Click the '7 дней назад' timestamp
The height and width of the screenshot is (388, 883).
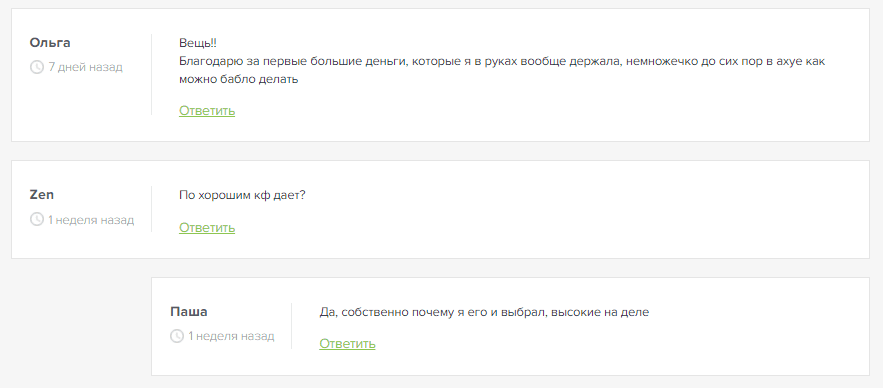pos(86,68)
